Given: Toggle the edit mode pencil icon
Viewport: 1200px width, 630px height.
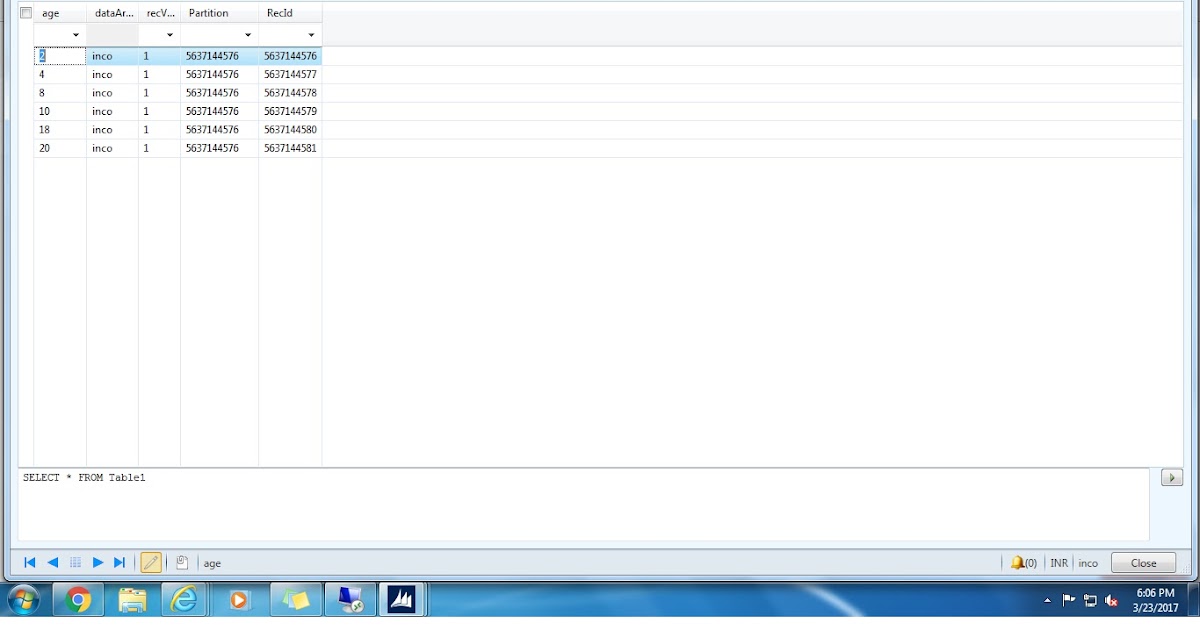Looking at the screenshot, I should [x=151, y=562].
